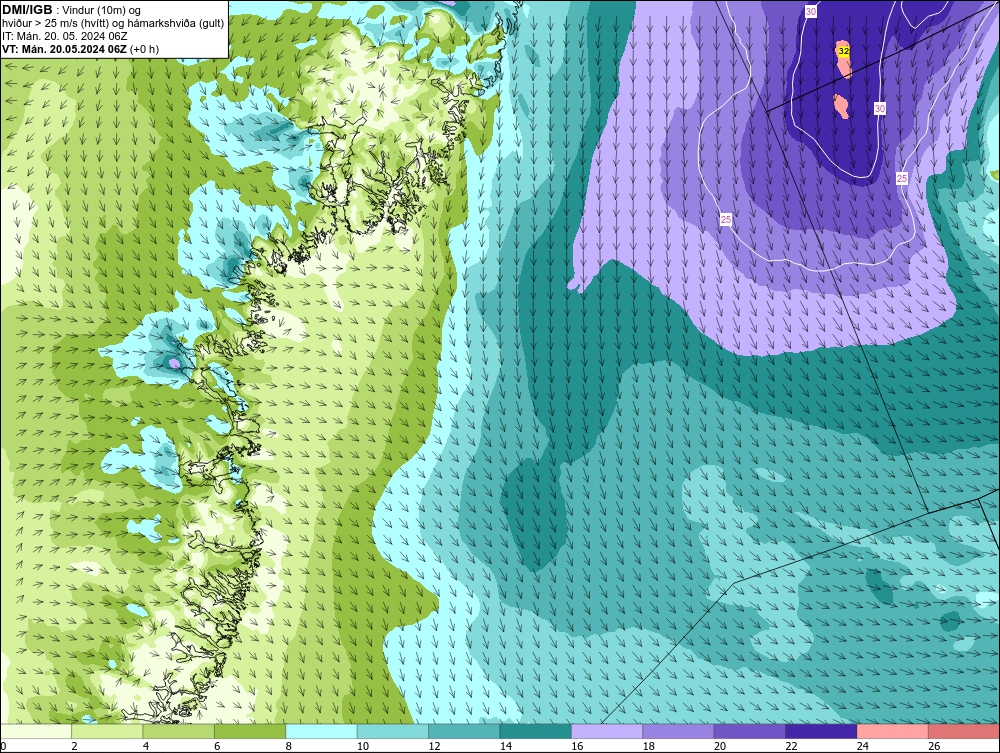Click the "30" contour label at the map's top edge
The width and height of the screenshot is (1000, 753).
pyautogui.click(x=811, y=11)
